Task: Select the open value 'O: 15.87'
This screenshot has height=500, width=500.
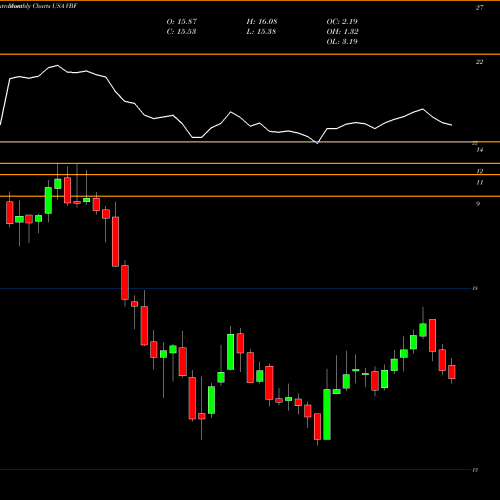Action: [182, 22]
